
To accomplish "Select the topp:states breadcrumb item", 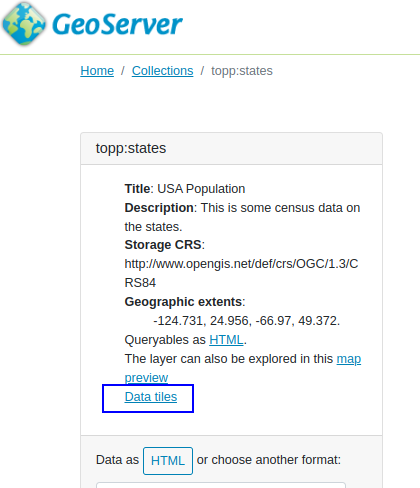I will coord(242,71).
